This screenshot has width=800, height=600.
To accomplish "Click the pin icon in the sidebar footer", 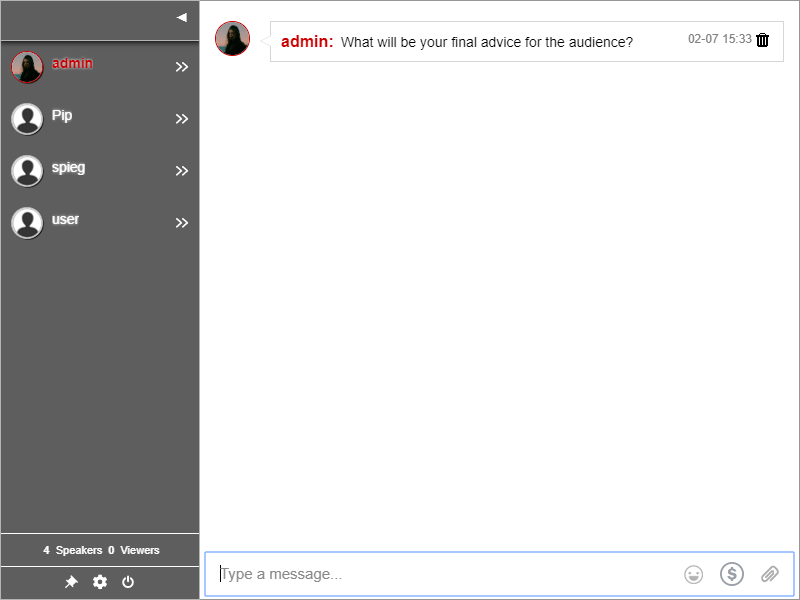I will pos(71,582).
